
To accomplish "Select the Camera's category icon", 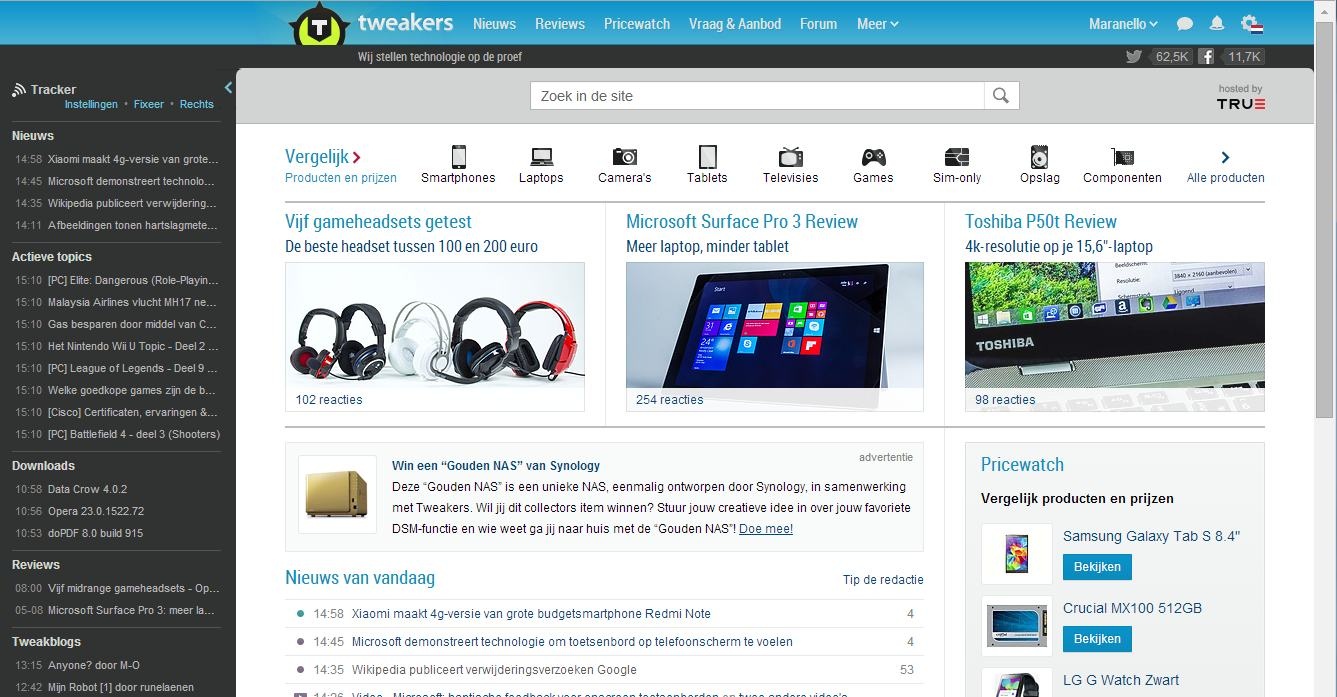I will (x=625, y=157).
